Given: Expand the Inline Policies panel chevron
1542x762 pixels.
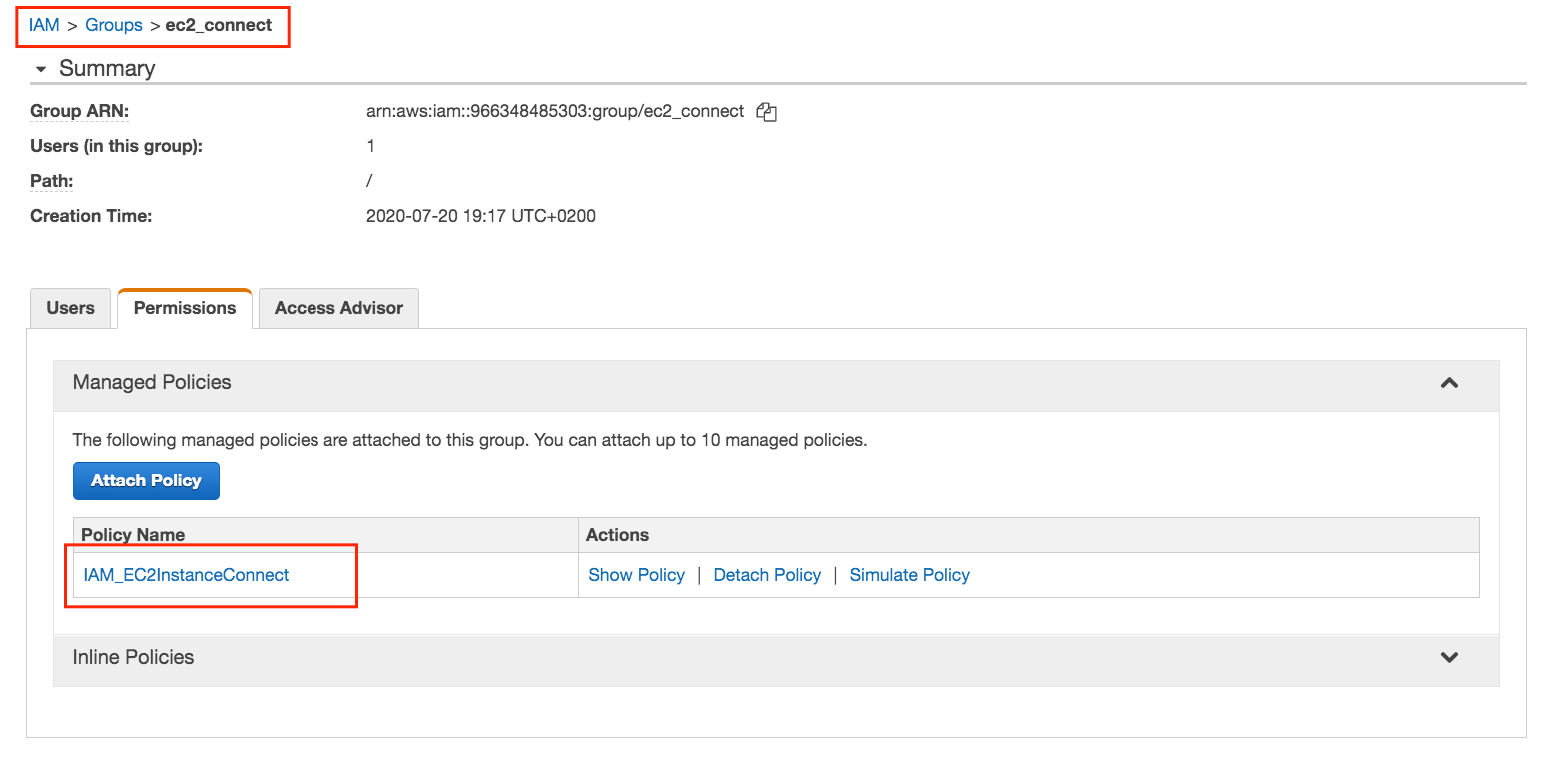Looking at the screenshot, I should tap(1449, 658).
